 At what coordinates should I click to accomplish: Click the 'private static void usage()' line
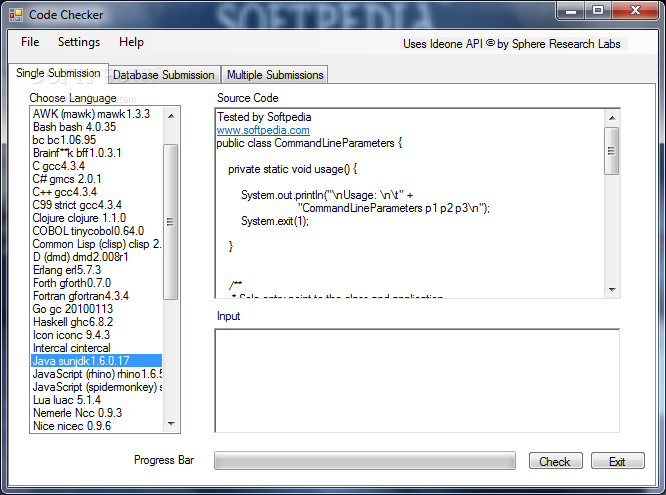[x=293, y=169]
